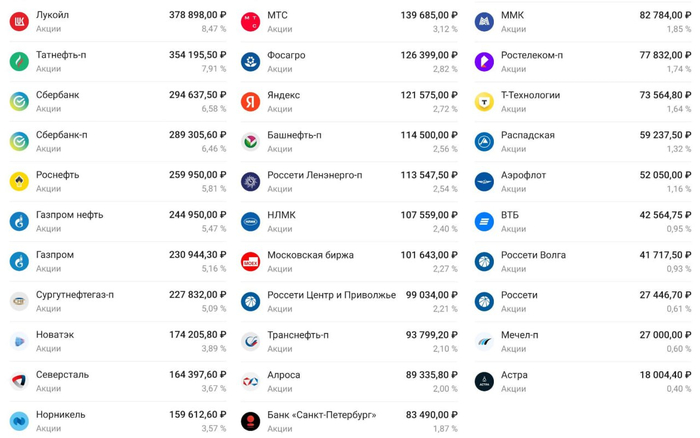Screen dimensions: 700x438
Task: Click the Московская биржа MOEX logo
Action: click(x=250, y=262)
